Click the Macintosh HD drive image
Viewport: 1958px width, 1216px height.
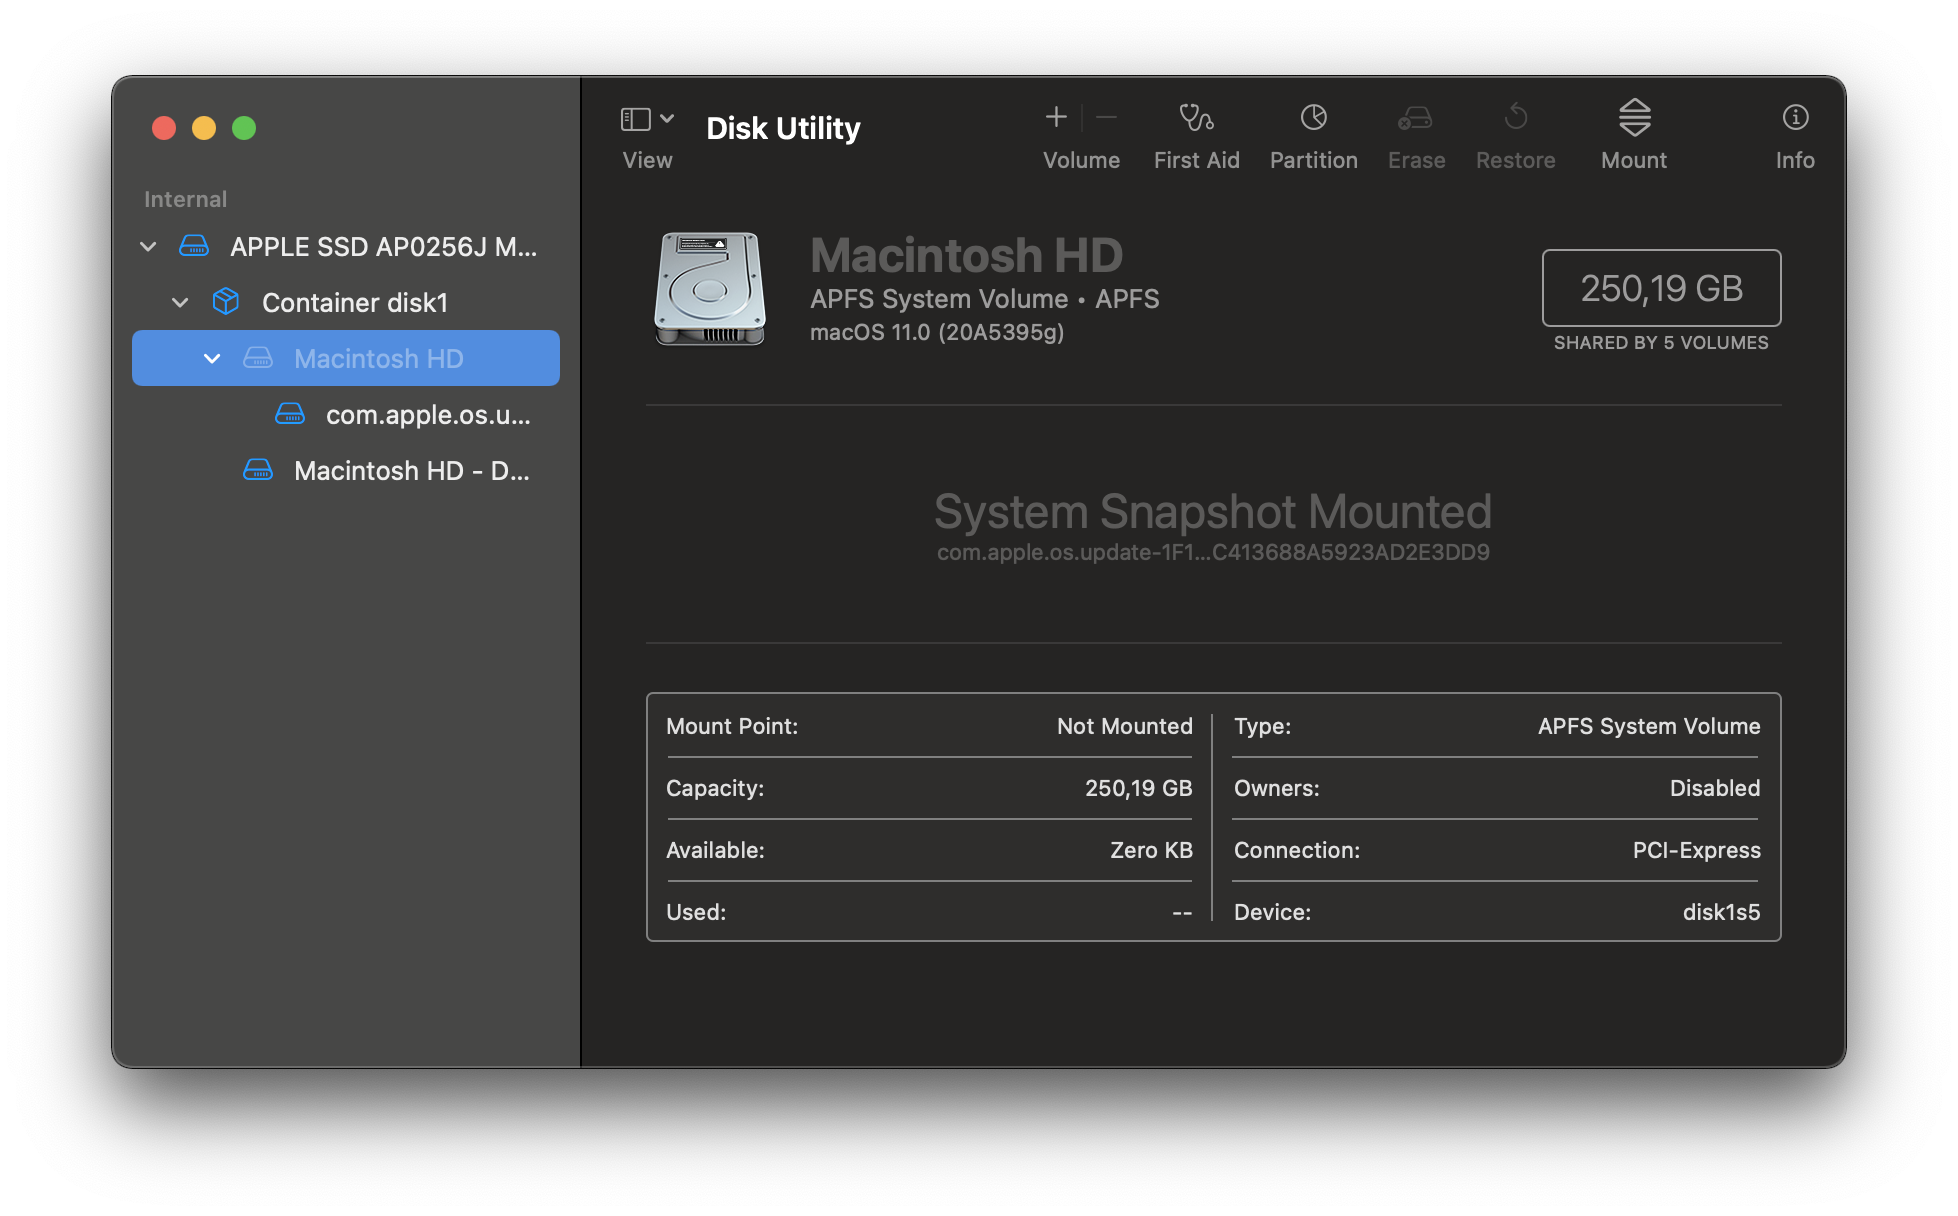click(x=710, y=288)
